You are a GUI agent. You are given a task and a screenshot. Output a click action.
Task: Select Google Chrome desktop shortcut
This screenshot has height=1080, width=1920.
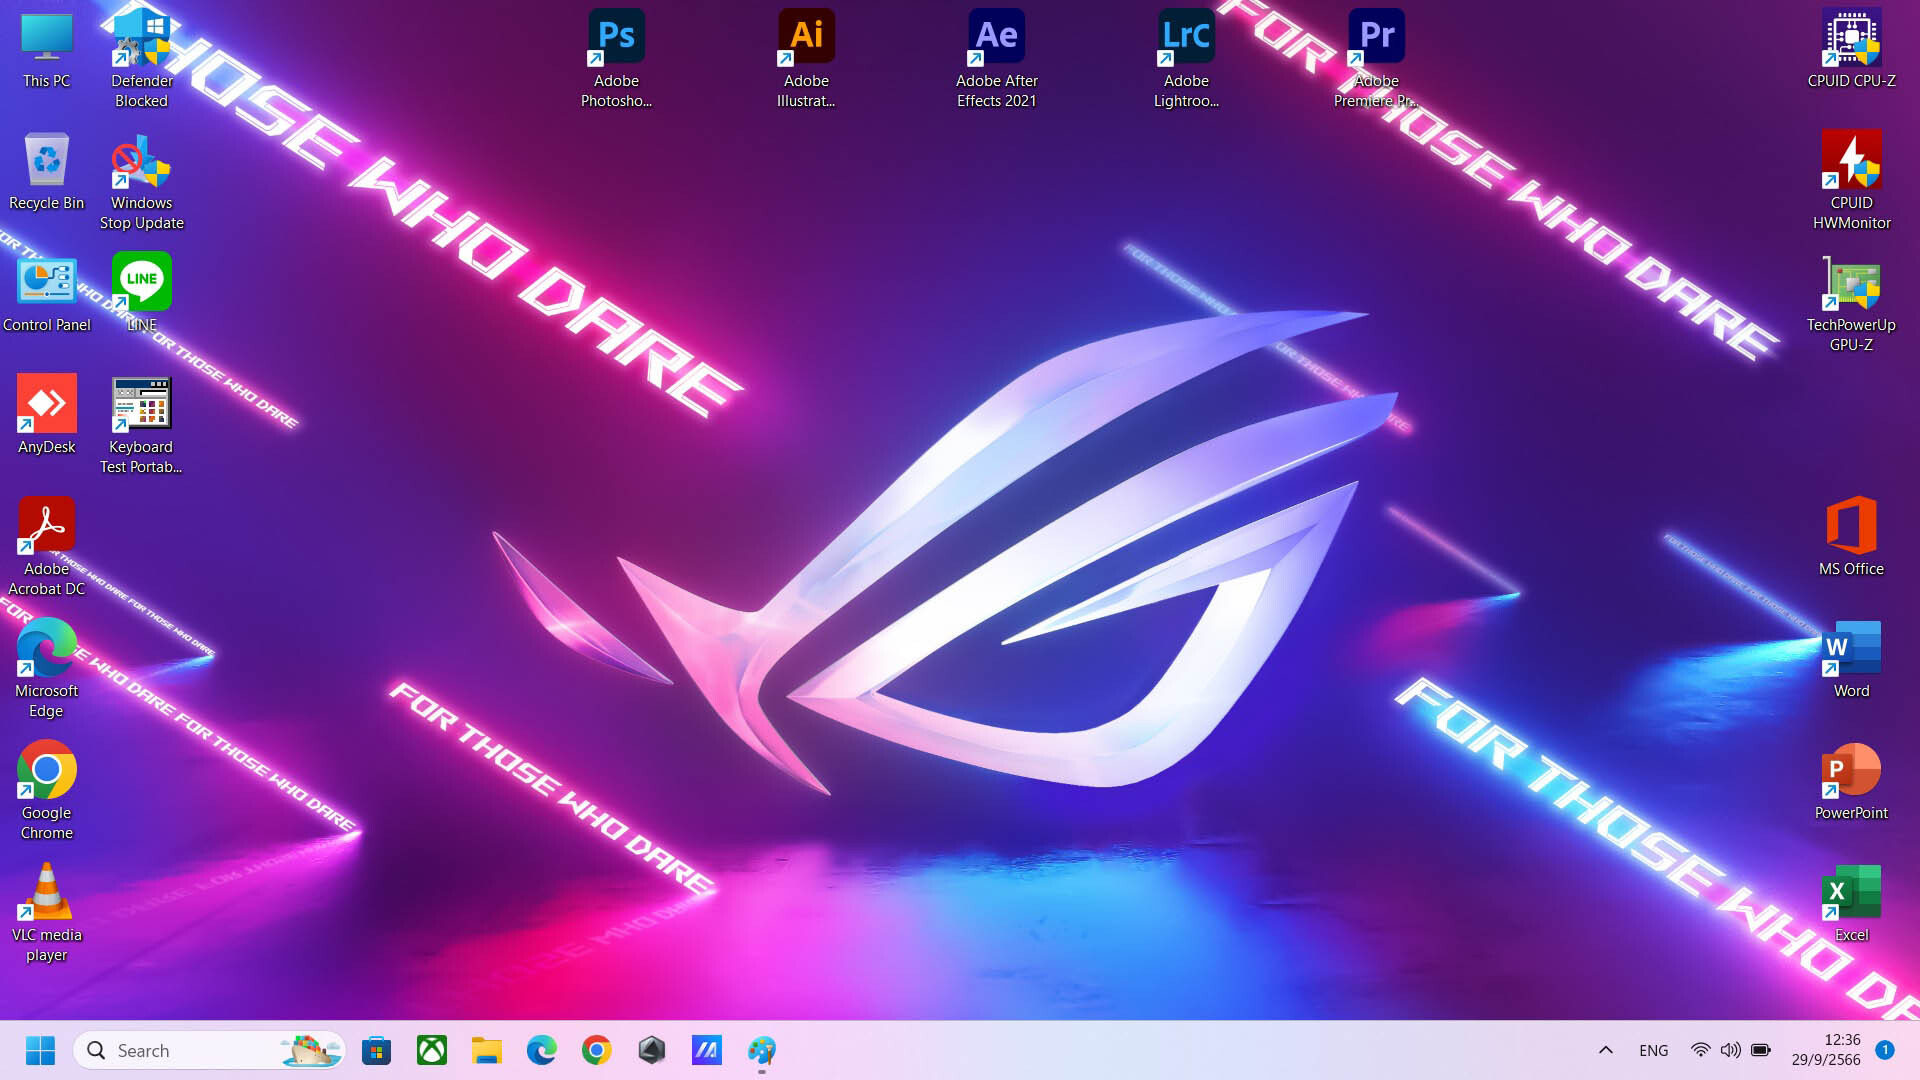tap(46, 791)
